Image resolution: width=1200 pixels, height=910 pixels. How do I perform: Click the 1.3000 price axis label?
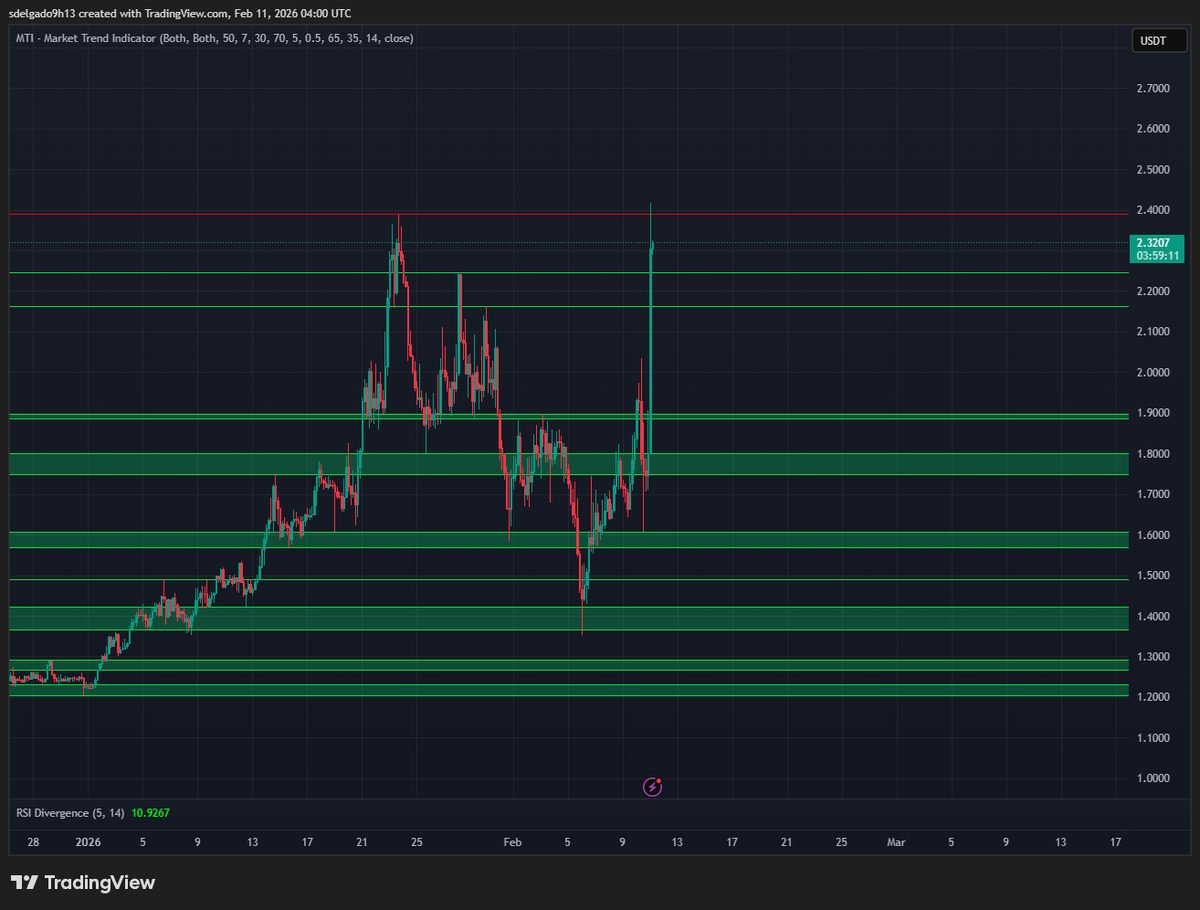[1153, 656]
